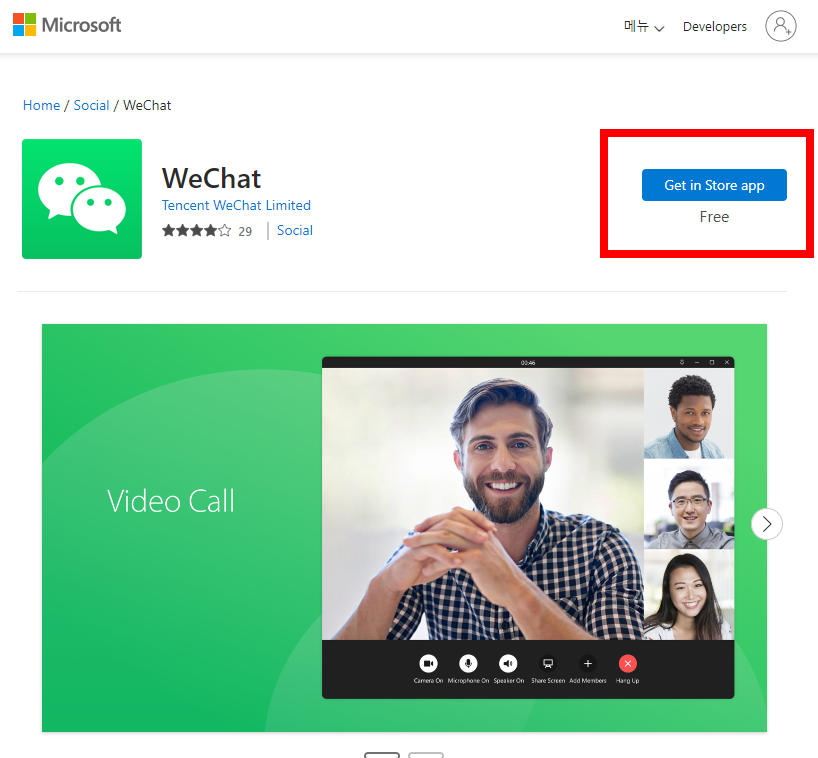The width and height of the screenshot is (818, 758).
Task: Select second carousel page indicator
Action: [x=426, y=755]
